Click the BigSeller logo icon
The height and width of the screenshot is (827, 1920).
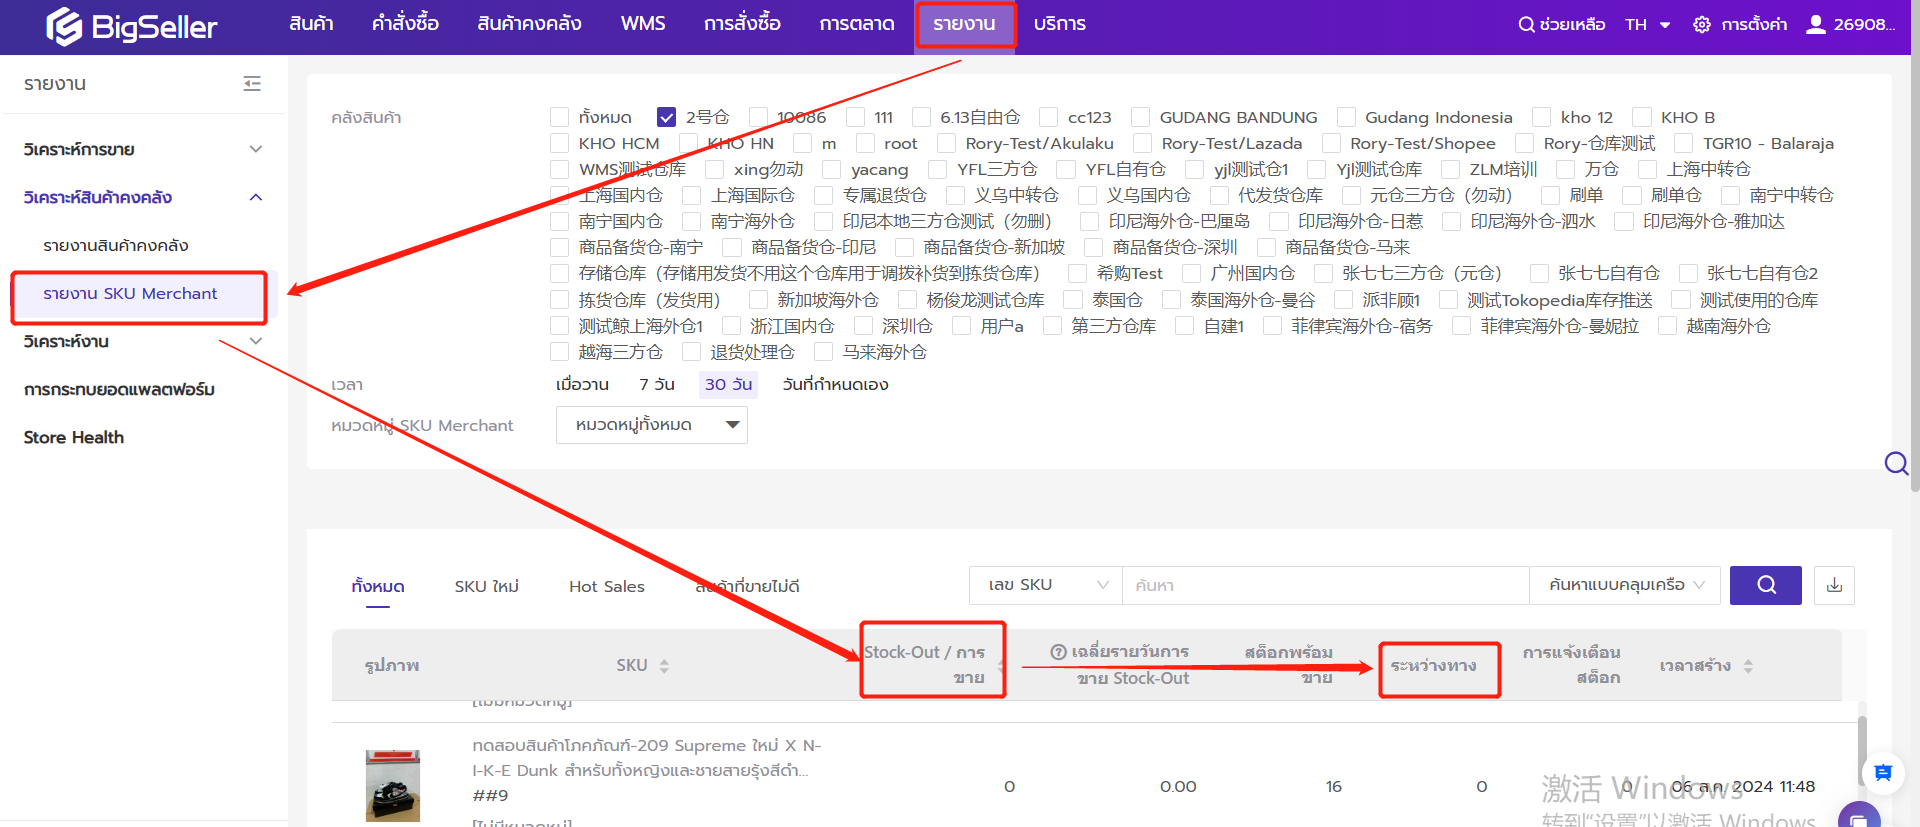click(x=64, y=27)
